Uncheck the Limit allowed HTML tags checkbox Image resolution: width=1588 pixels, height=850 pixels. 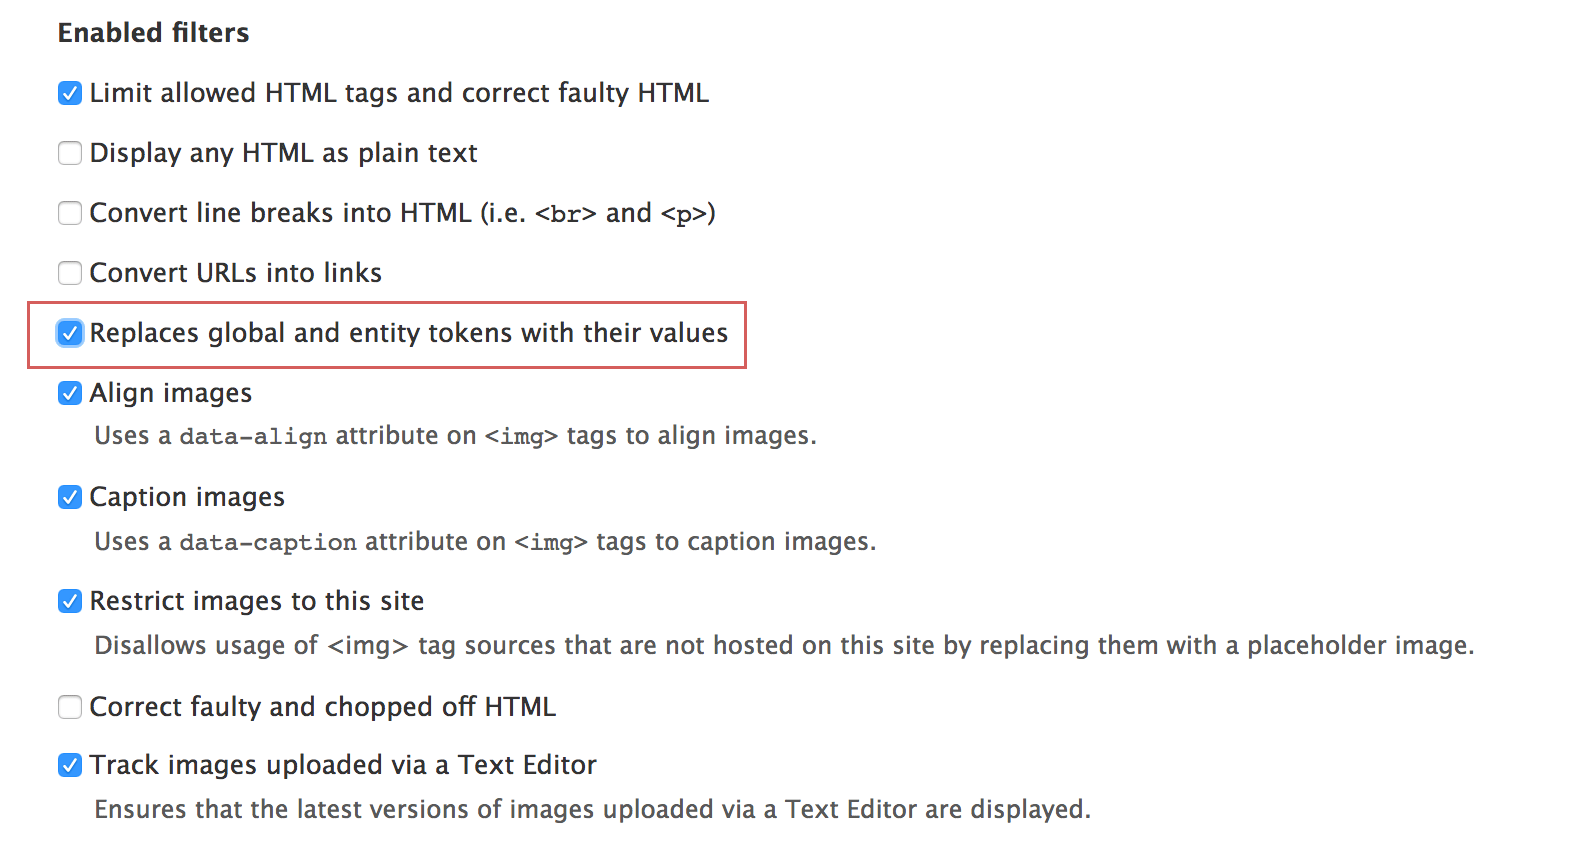pos(70,93)
